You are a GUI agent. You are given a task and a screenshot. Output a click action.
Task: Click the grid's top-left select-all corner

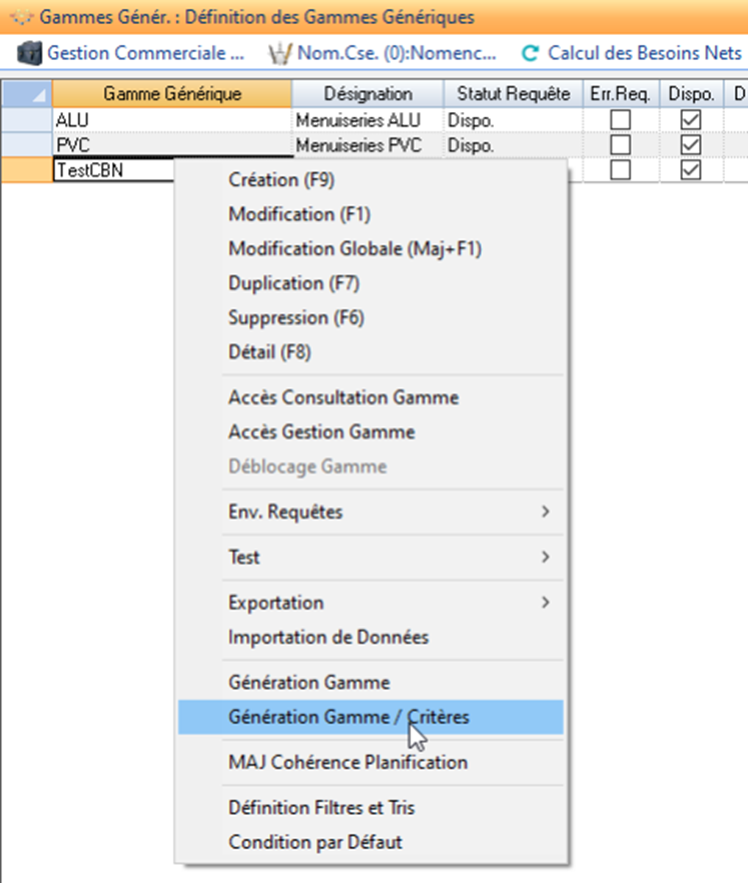26,94
